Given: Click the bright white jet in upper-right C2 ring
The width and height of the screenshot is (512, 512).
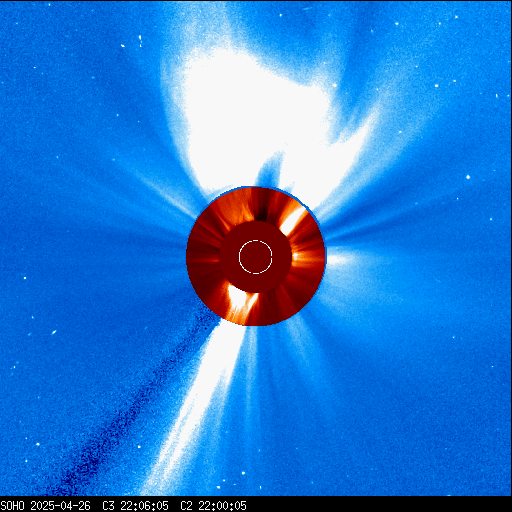Looking at the screenshot, I should click(293, 221).
